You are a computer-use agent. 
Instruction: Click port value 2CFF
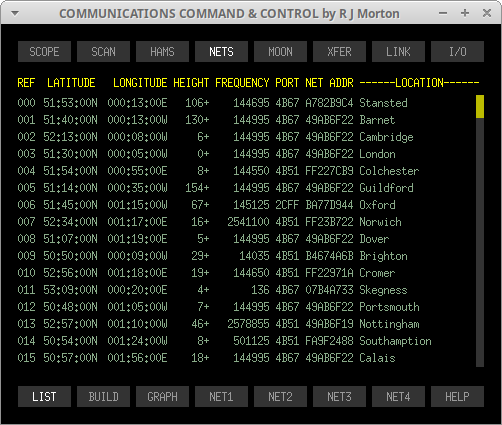[x=287, y=205]
